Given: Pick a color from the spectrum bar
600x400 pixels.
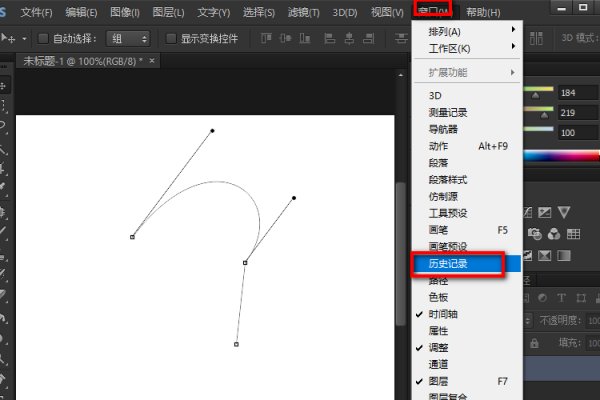Looking at the screenshot, I should (562, 156).
